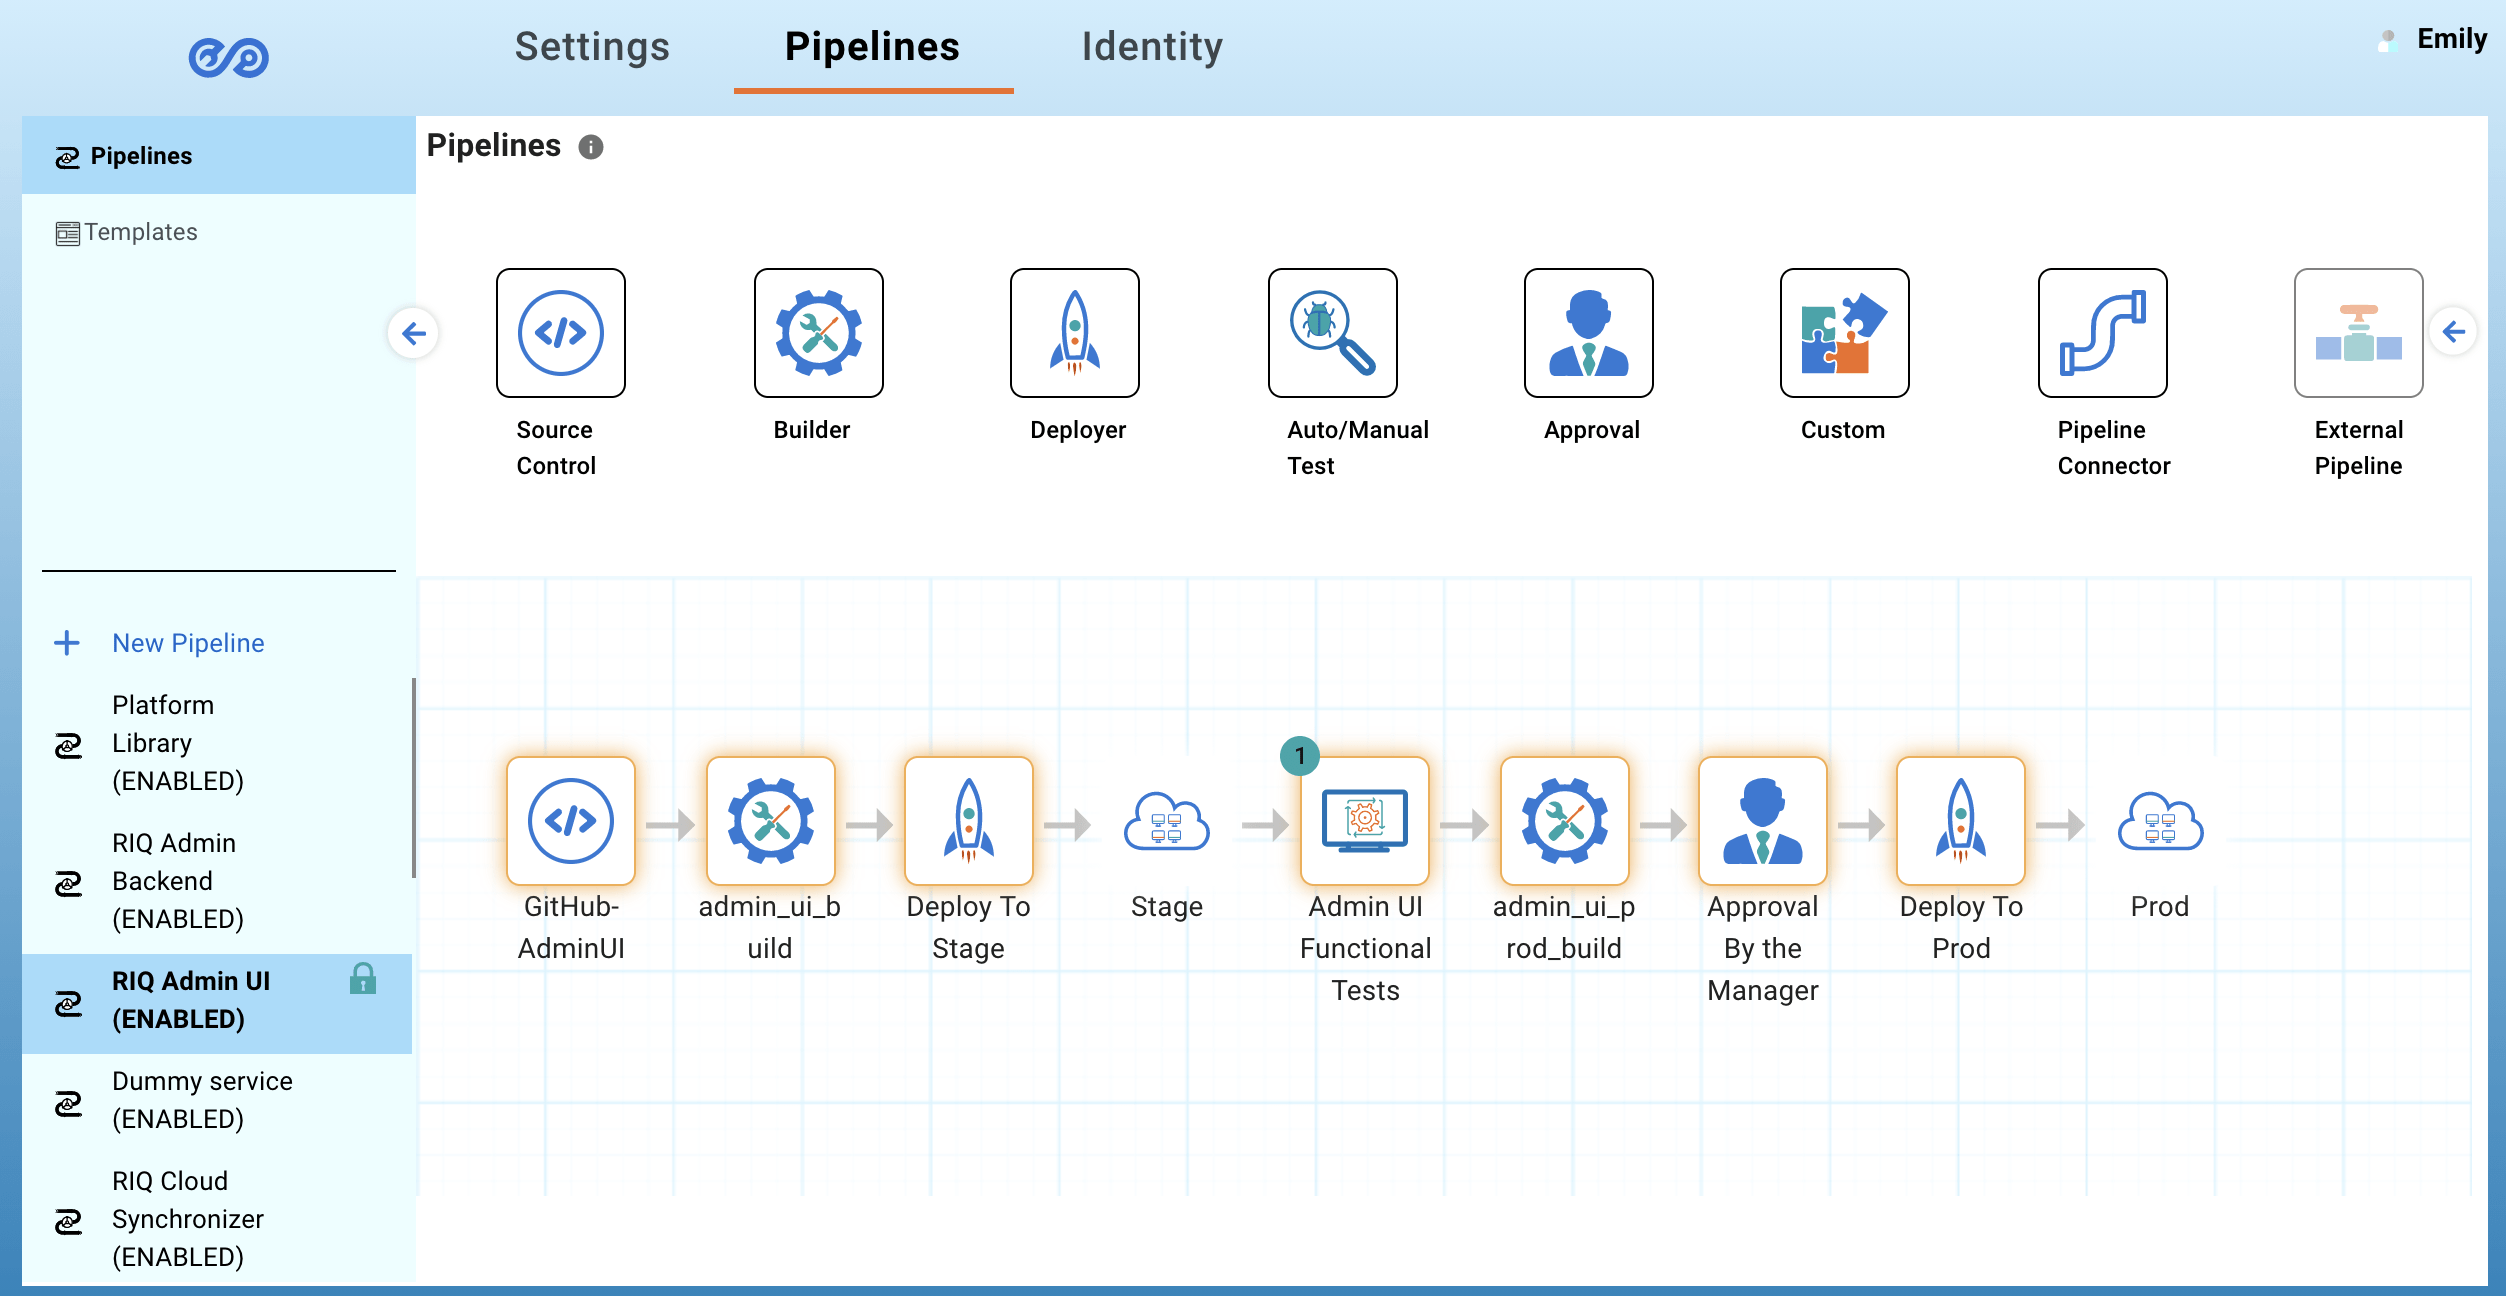Screen dimensions: 2506x1296
Task: Open the GitHub-AdminUI pipeline node
Action: click(570, 821)
